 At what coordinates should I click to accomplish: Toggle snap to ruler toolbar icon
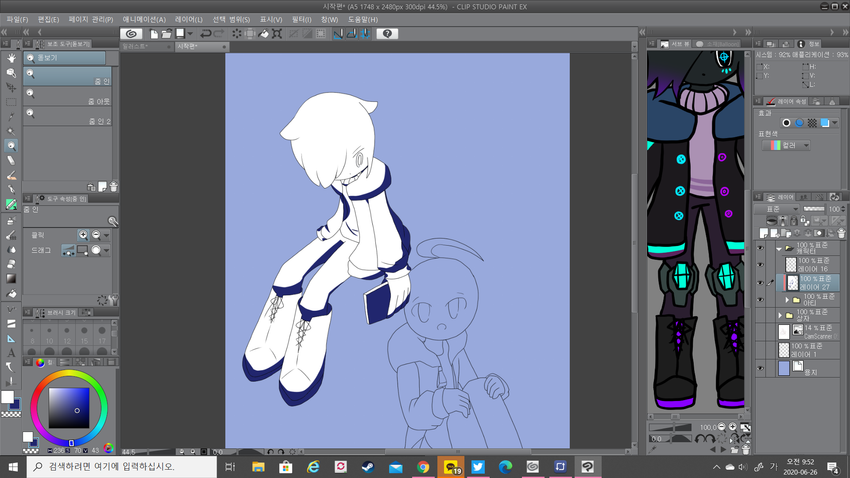(338, 34)
